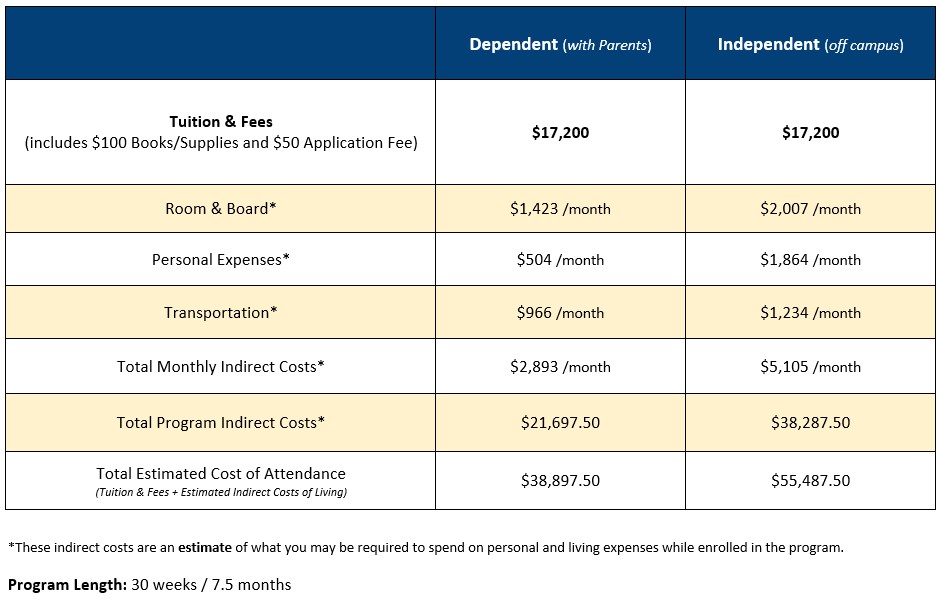Select the Room & Board row label

(221, 209)
